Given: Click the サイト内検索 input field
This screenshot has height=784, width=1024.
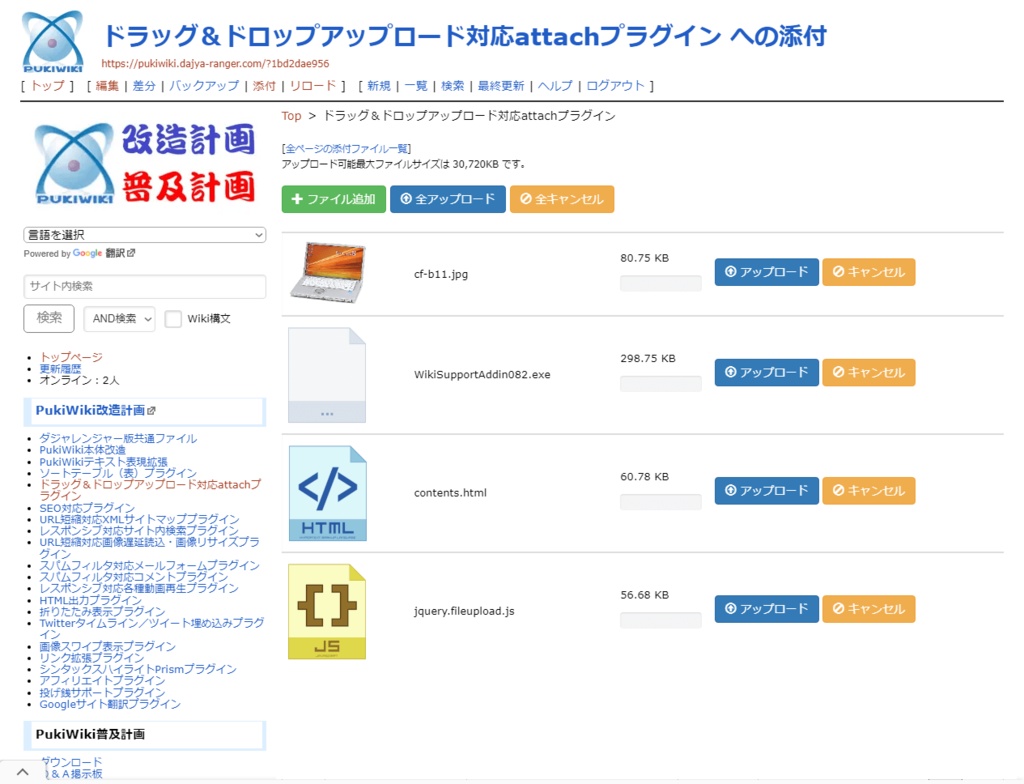Looking at the screenshot, I should click(x=143, y=287).
